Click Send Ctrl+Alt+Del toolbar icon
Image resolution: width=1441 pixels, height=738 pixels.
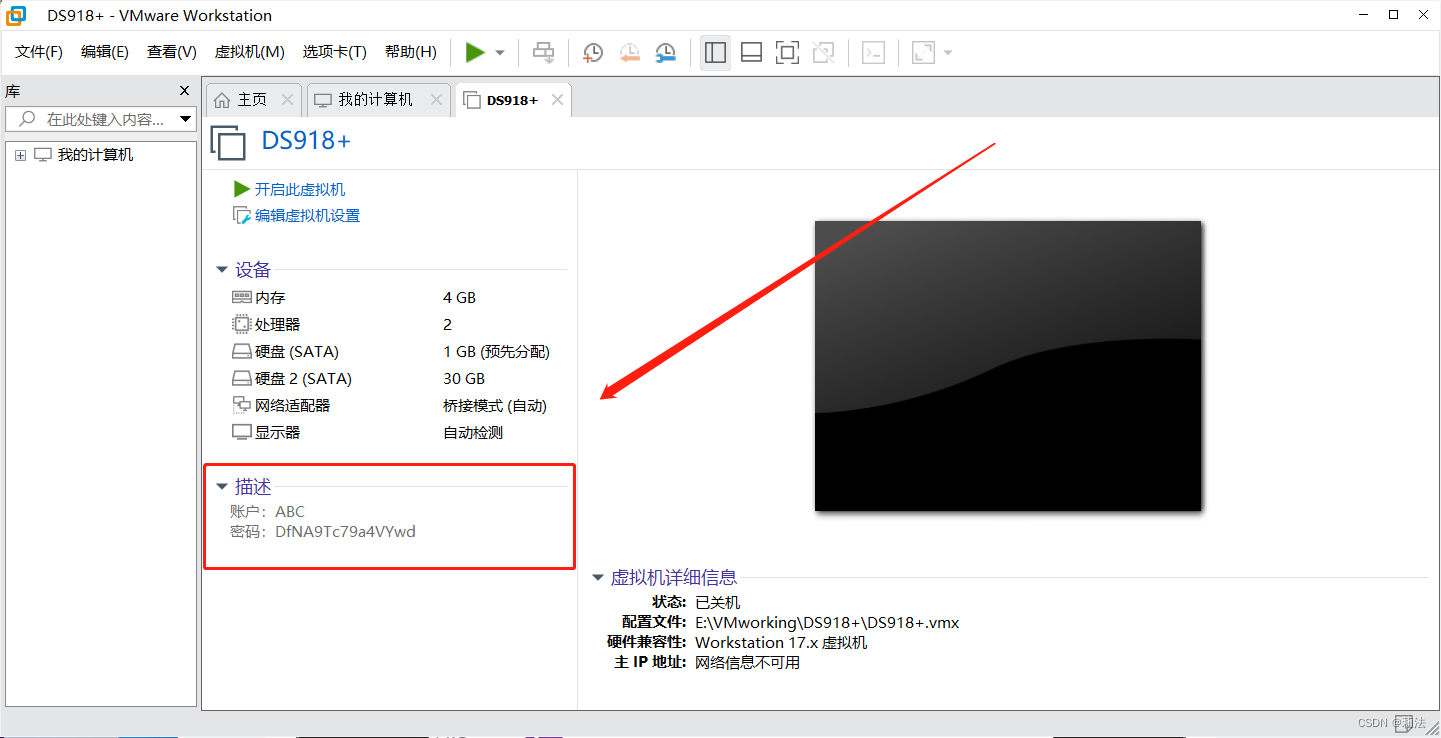click(543, 52)
